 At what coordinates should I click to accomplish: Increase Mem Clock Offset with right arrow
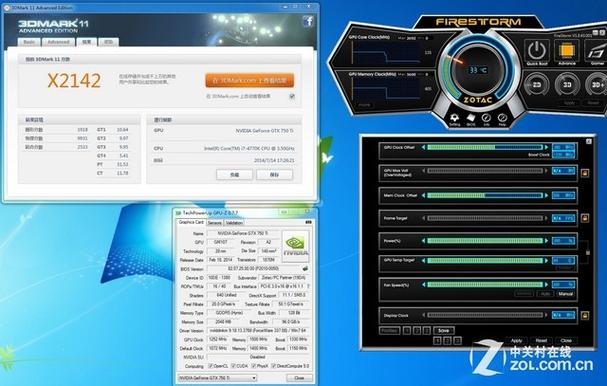(546, 196)
